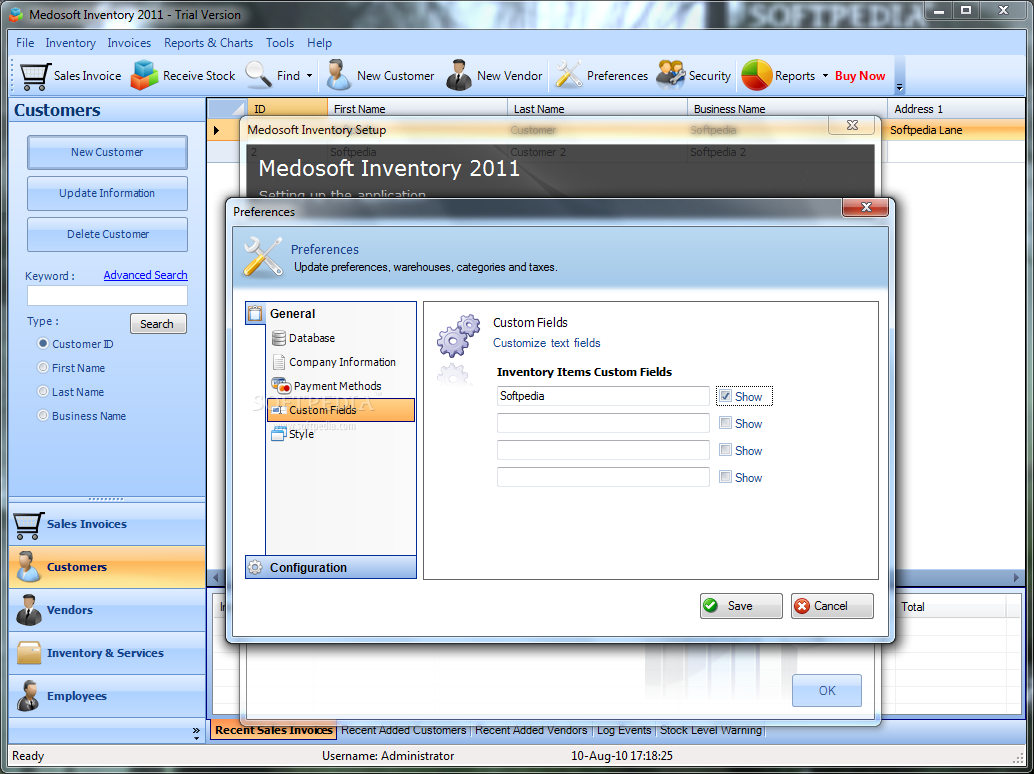This screenshot has height=774, width=1034.
Task: Click OK in Medosoft Inventory Setup window
Action: point(827,690)
